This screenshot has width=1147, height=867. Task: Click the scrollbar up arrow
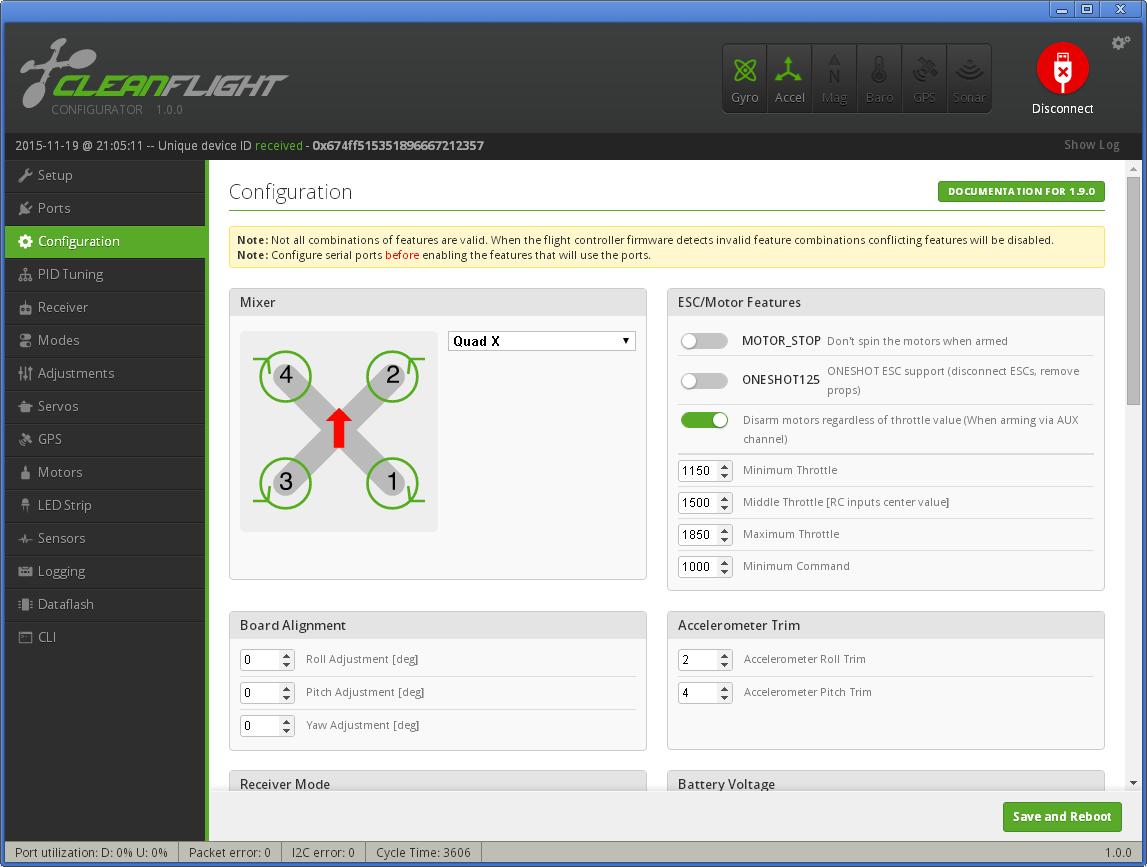coord(1133,169)
